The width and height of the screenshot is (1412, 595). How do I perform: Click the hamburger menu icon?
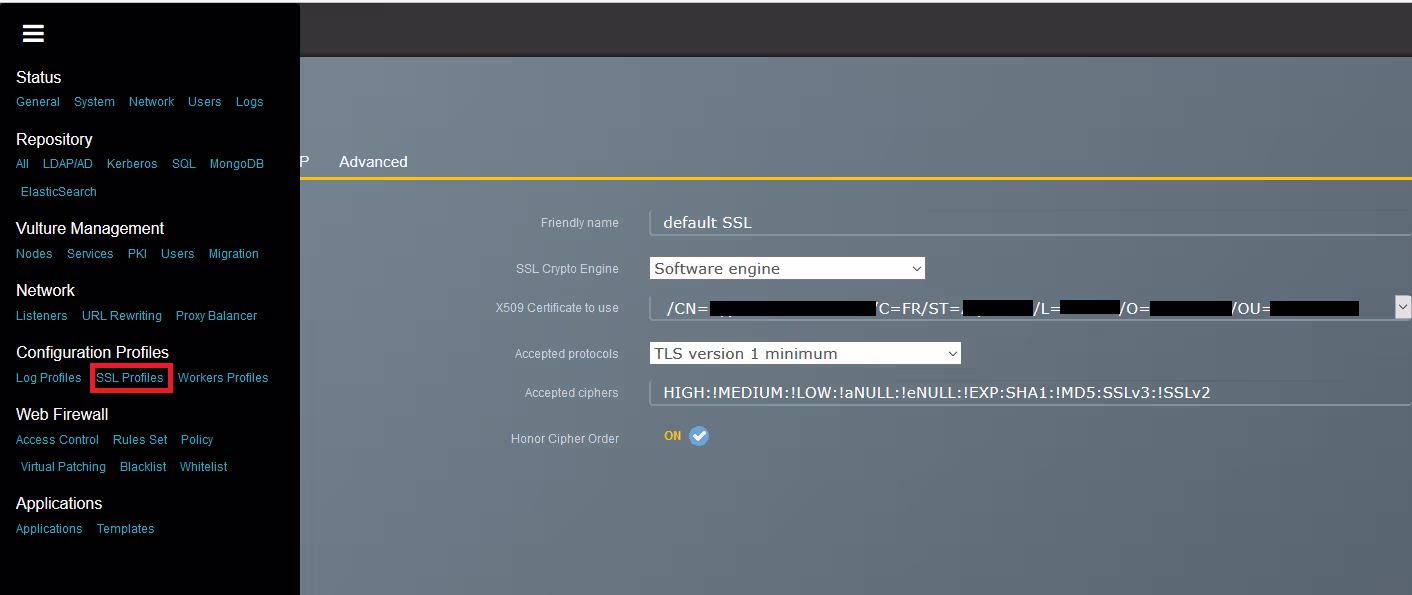pyautogui.click(x=33, y=34)
